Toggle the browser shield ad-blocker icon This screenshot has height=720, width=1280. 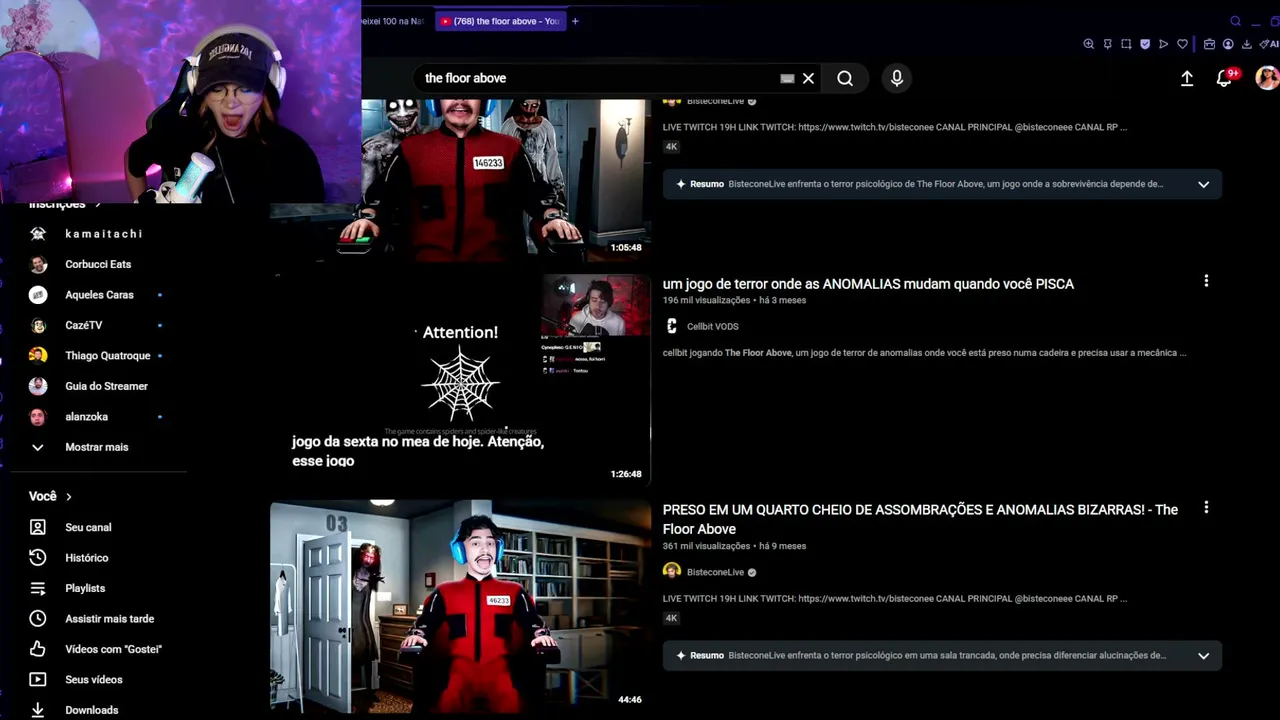(x=1145, y=44)
